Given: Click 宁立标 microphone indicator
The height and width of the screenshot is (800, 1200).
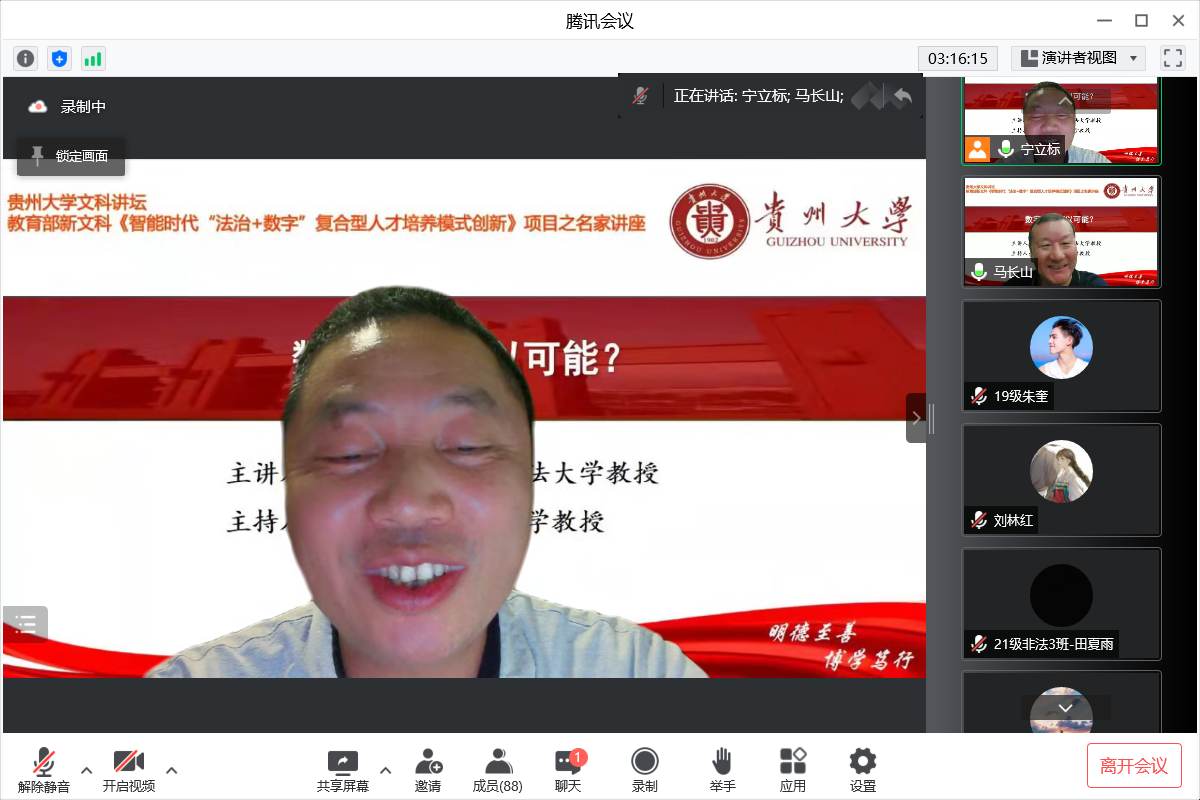Looking at the screenshot, I should click(x=1005, y=149).
